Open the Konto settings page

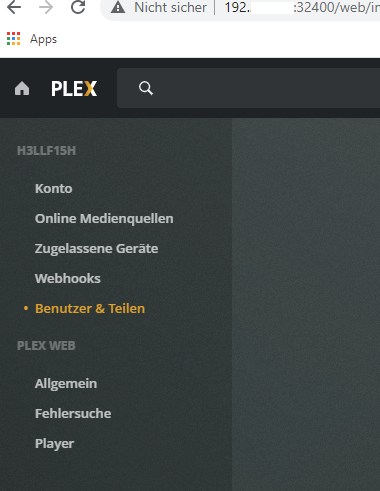[x=54, y=189]
